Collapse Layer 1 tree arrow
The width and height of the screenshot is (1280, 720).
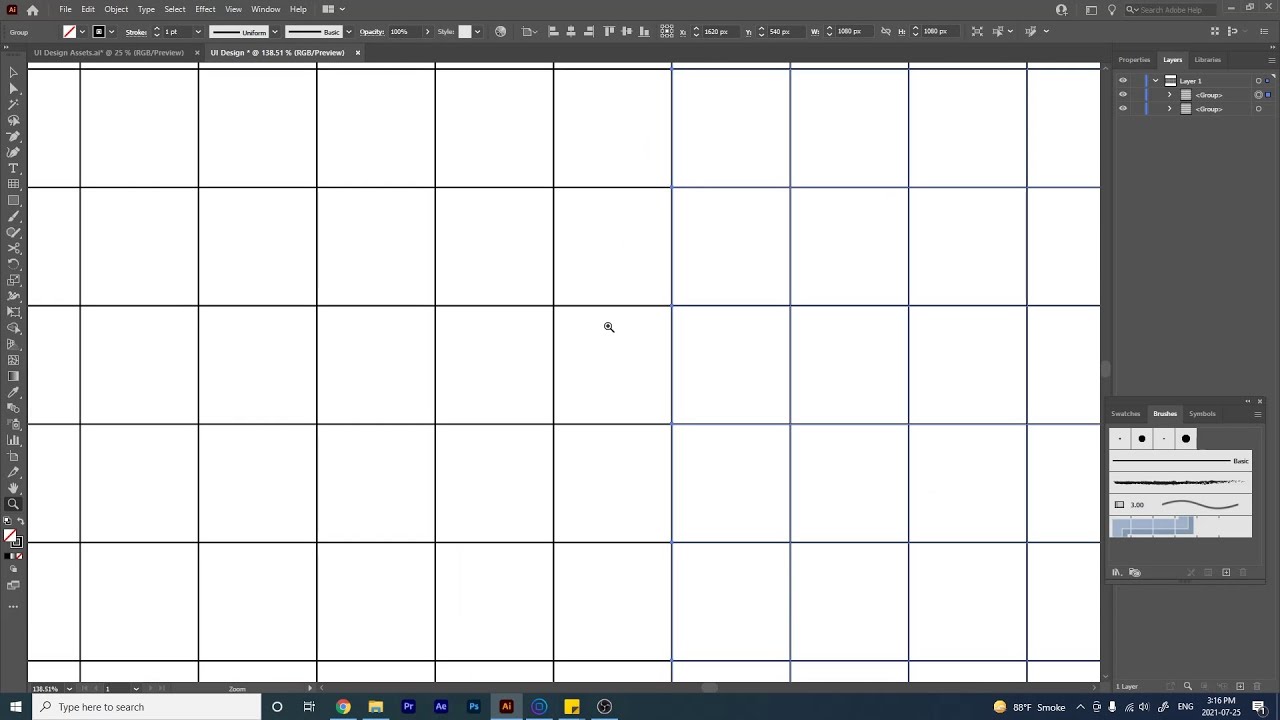coord(1156,81)
